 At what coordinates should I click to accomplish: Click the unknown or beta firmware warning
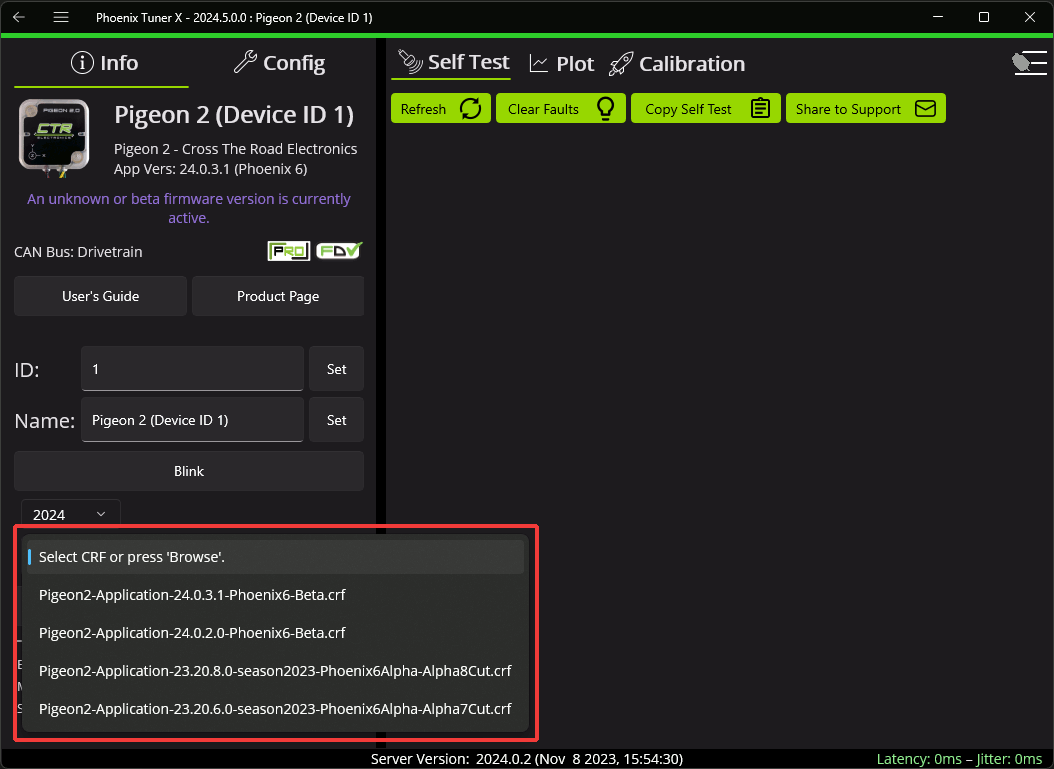click(x=189, y=208)
